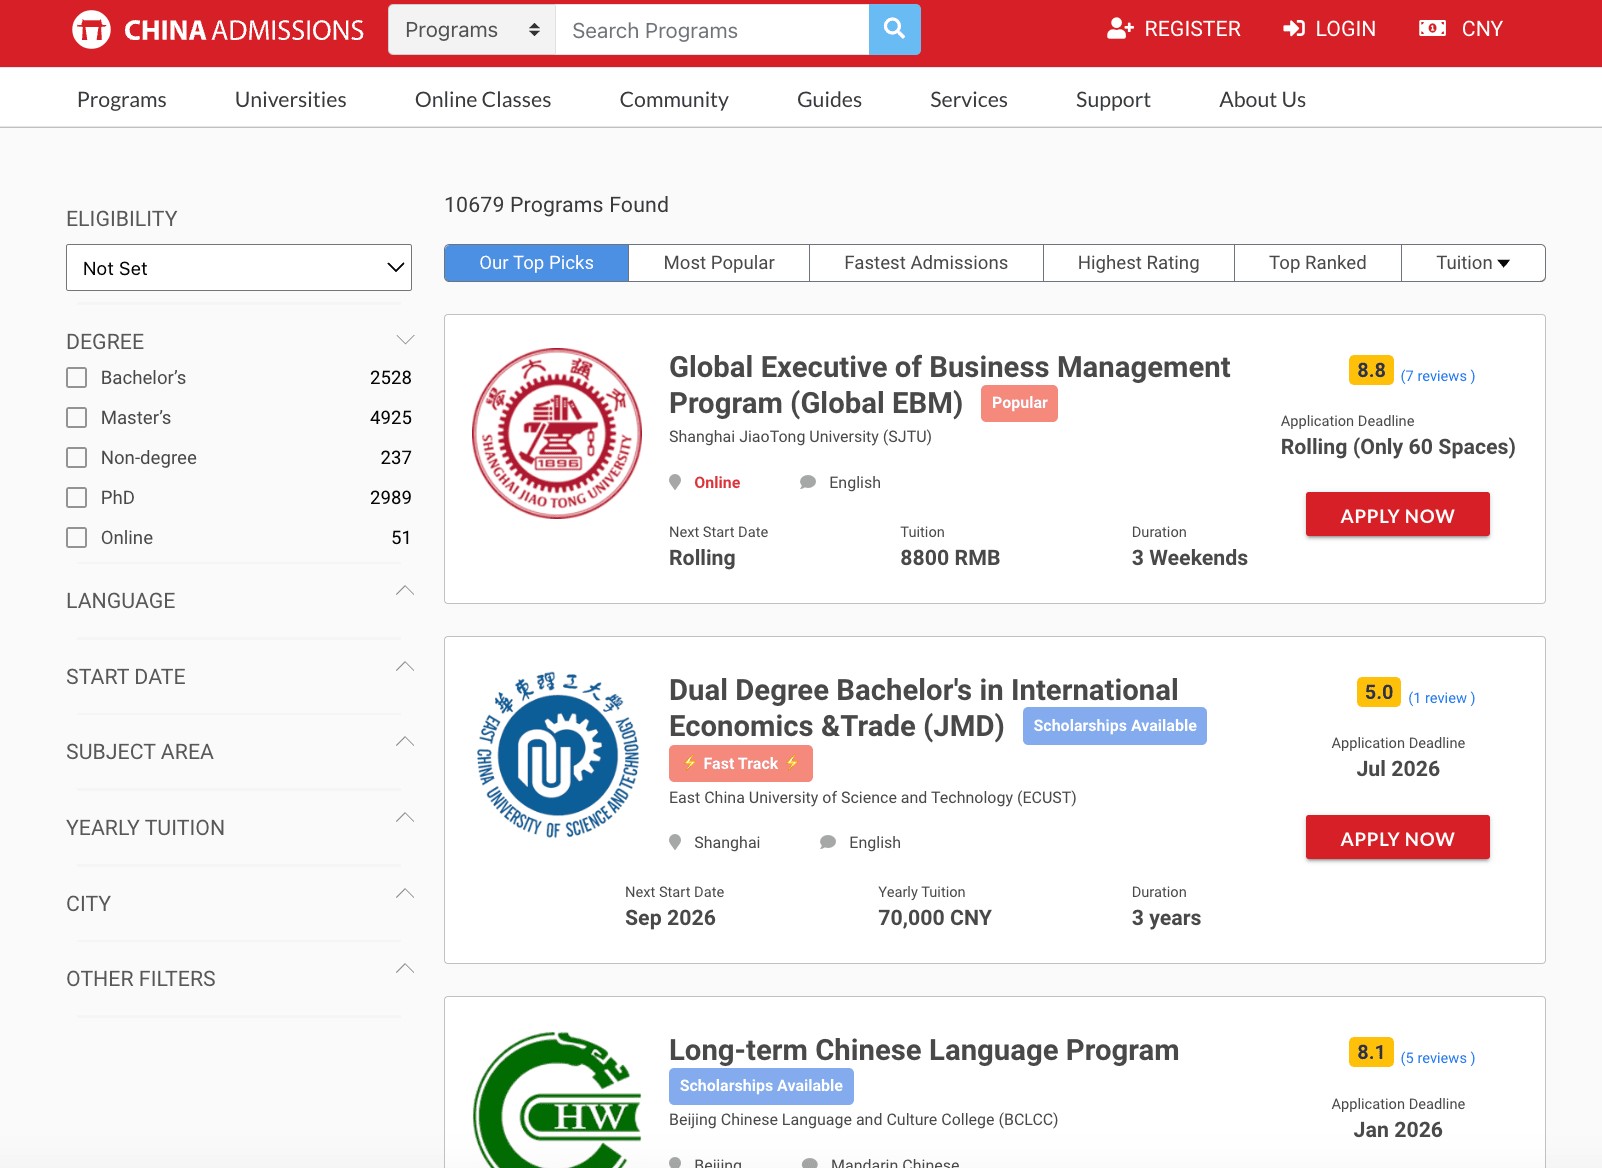The height and width of the screenshot is (1168, 1602).
Task: Open the Eligibility 'Not Set' dropdown
Action: click(x=239, y=268)
